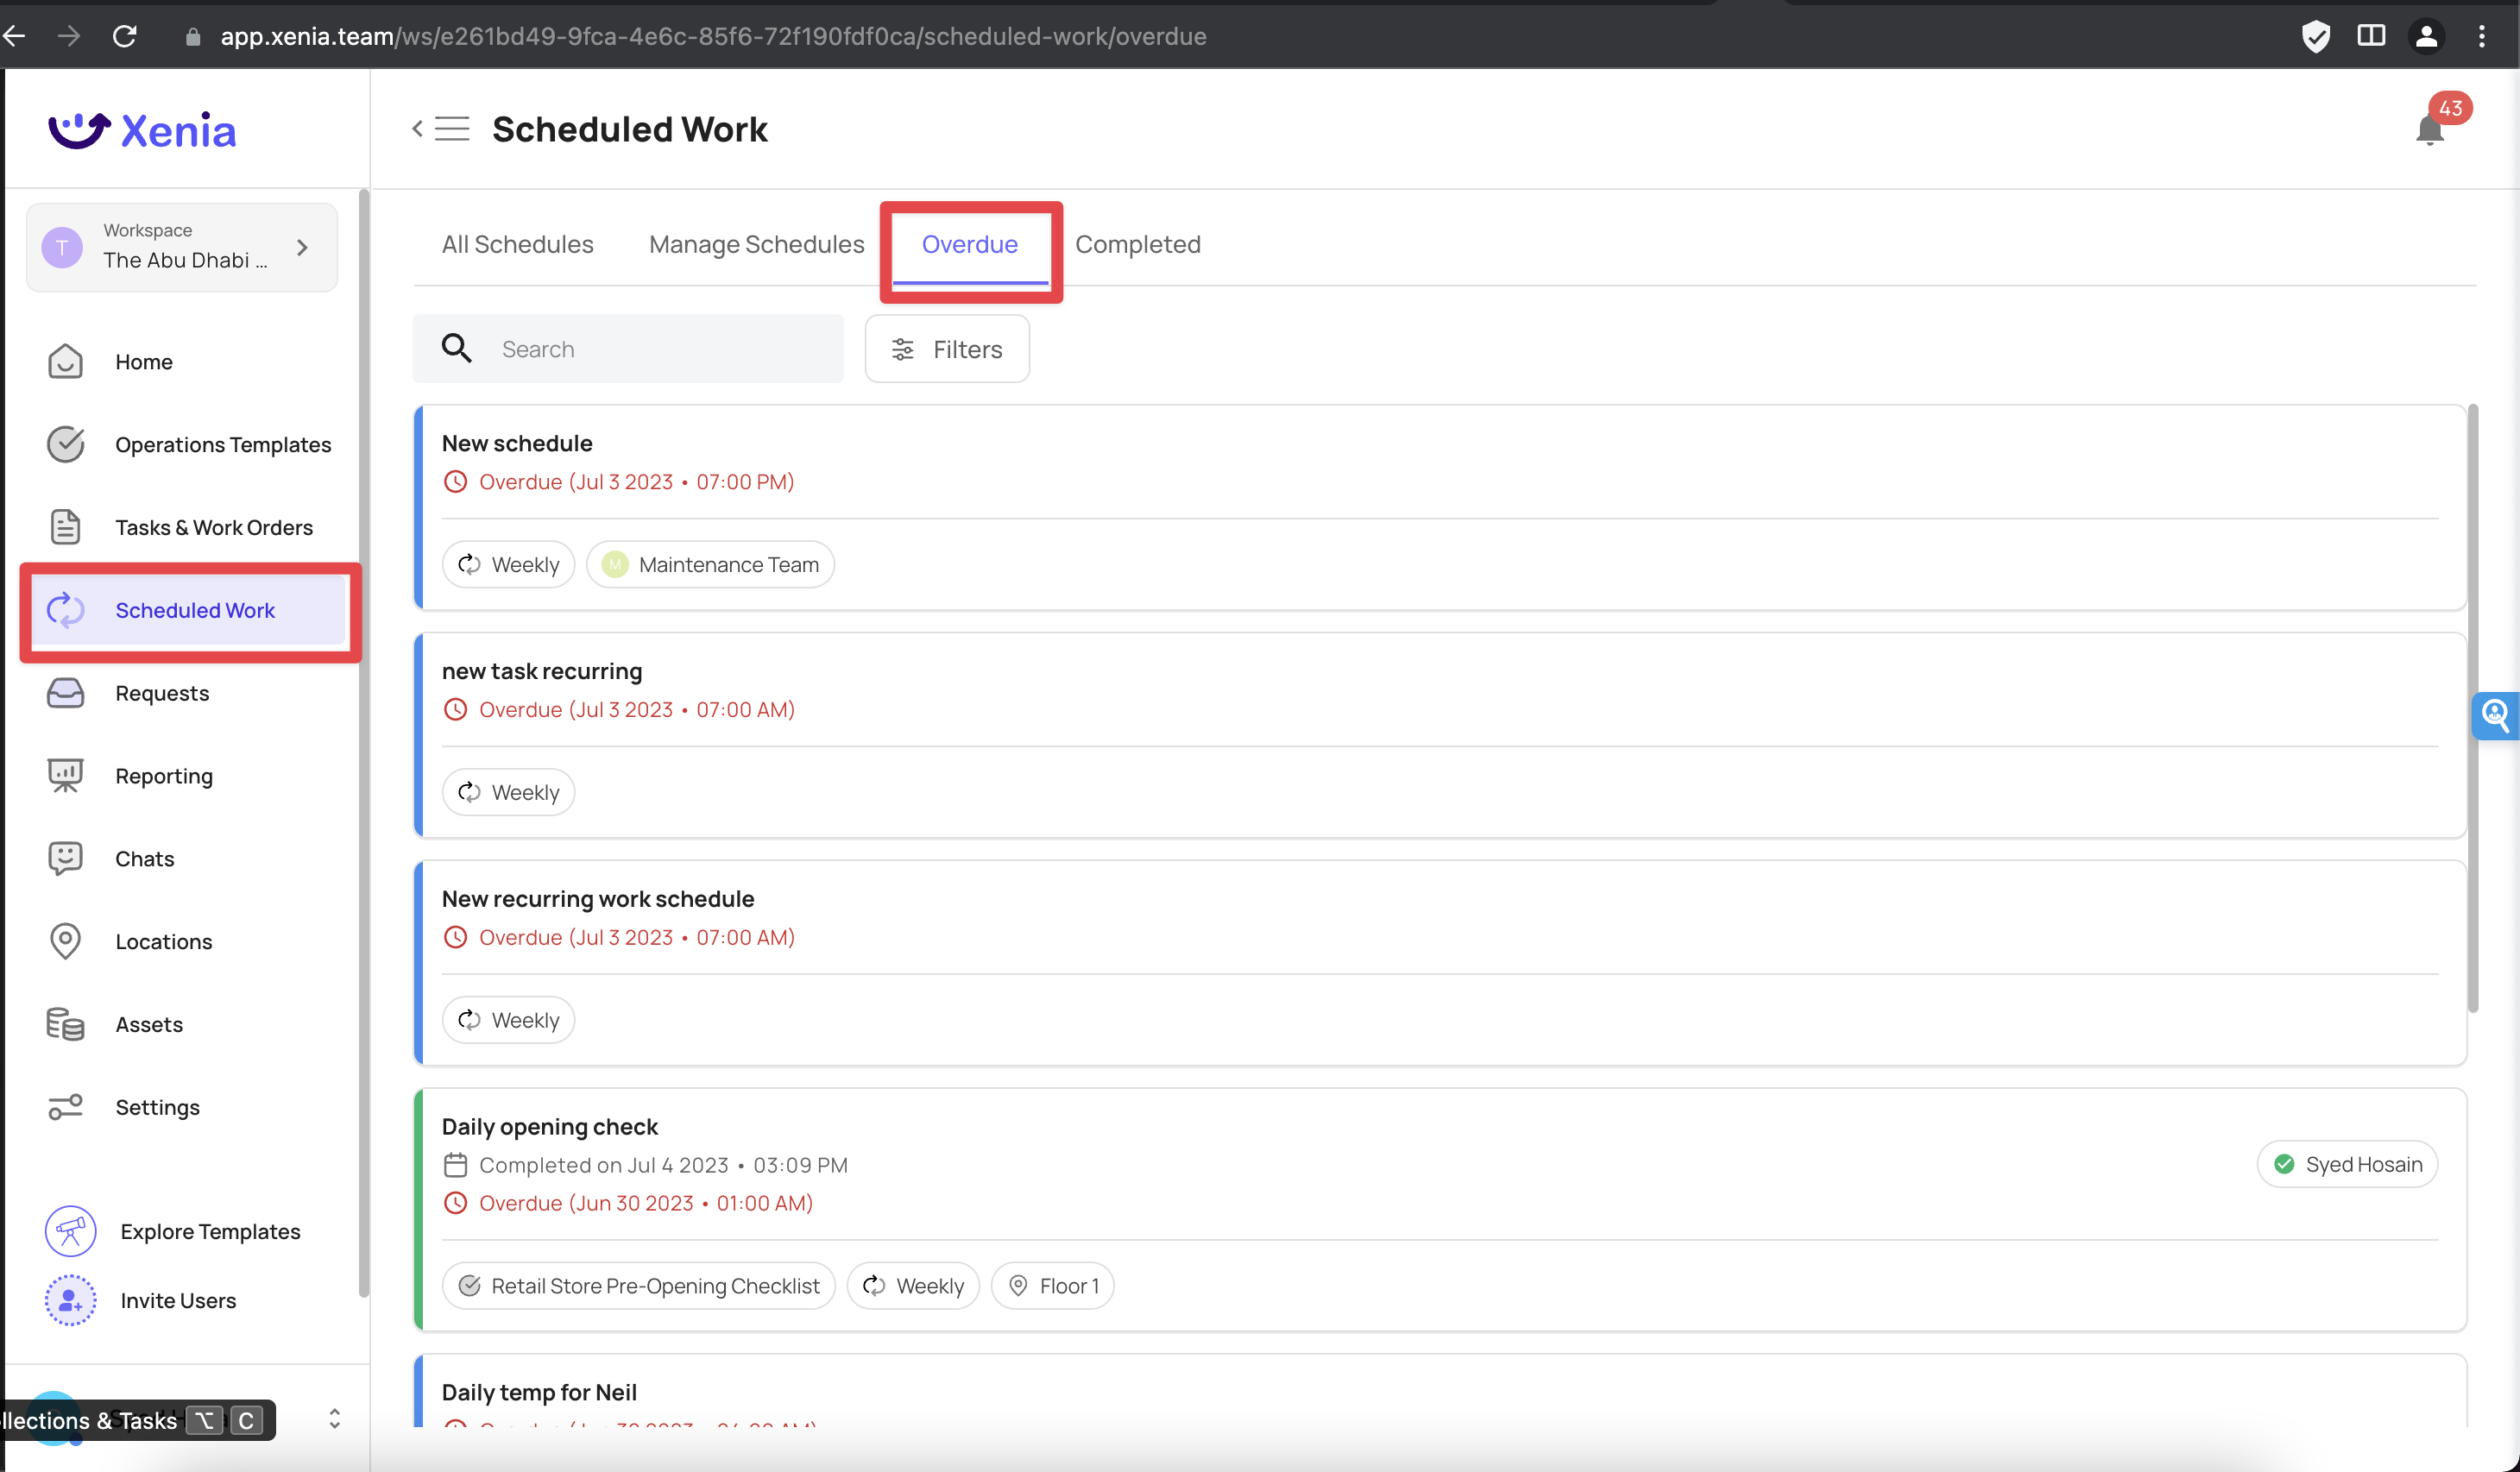
Task: Click browser profile avatar icon
Action: point(2426,36)
